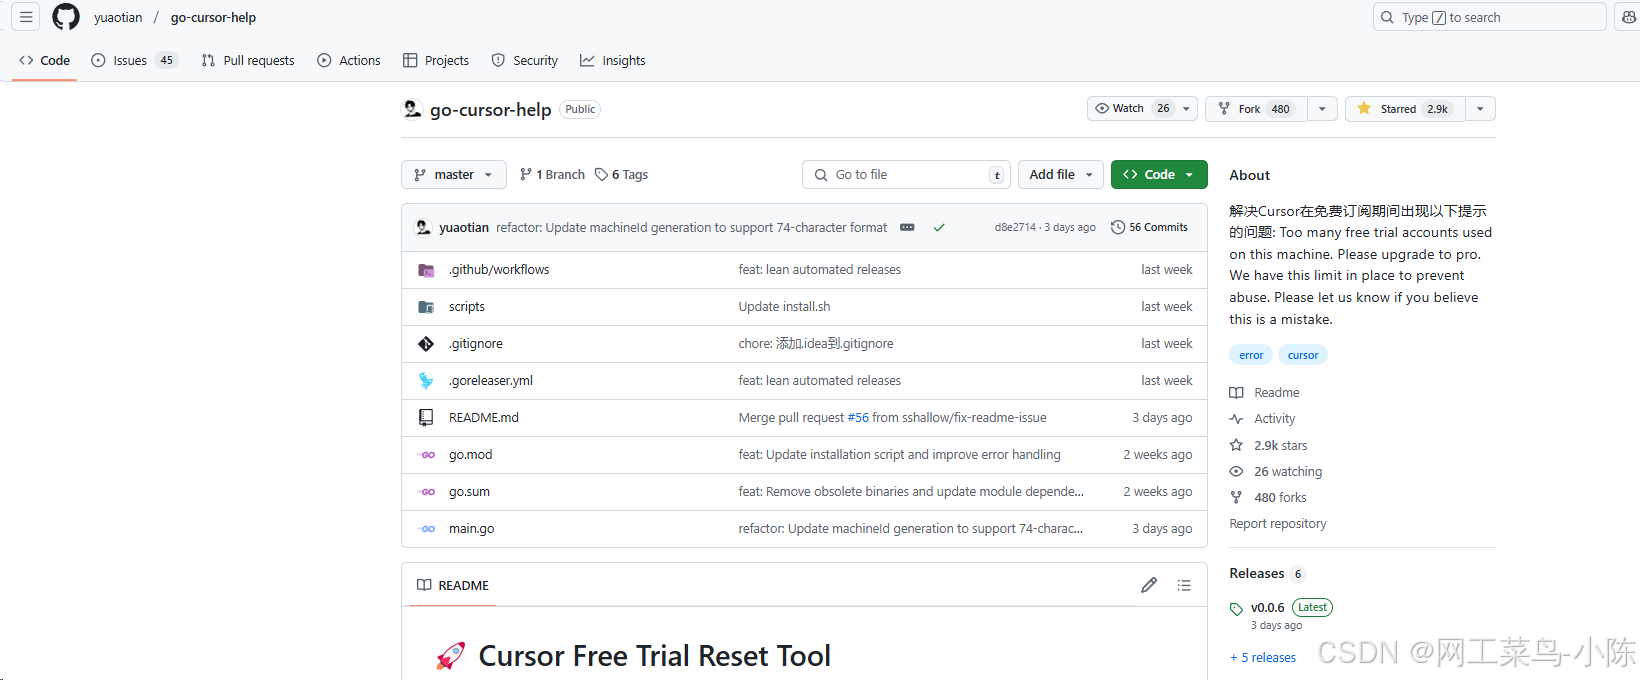
Task: Click the cursor topic tag
Action: [x=1303, y=355]
